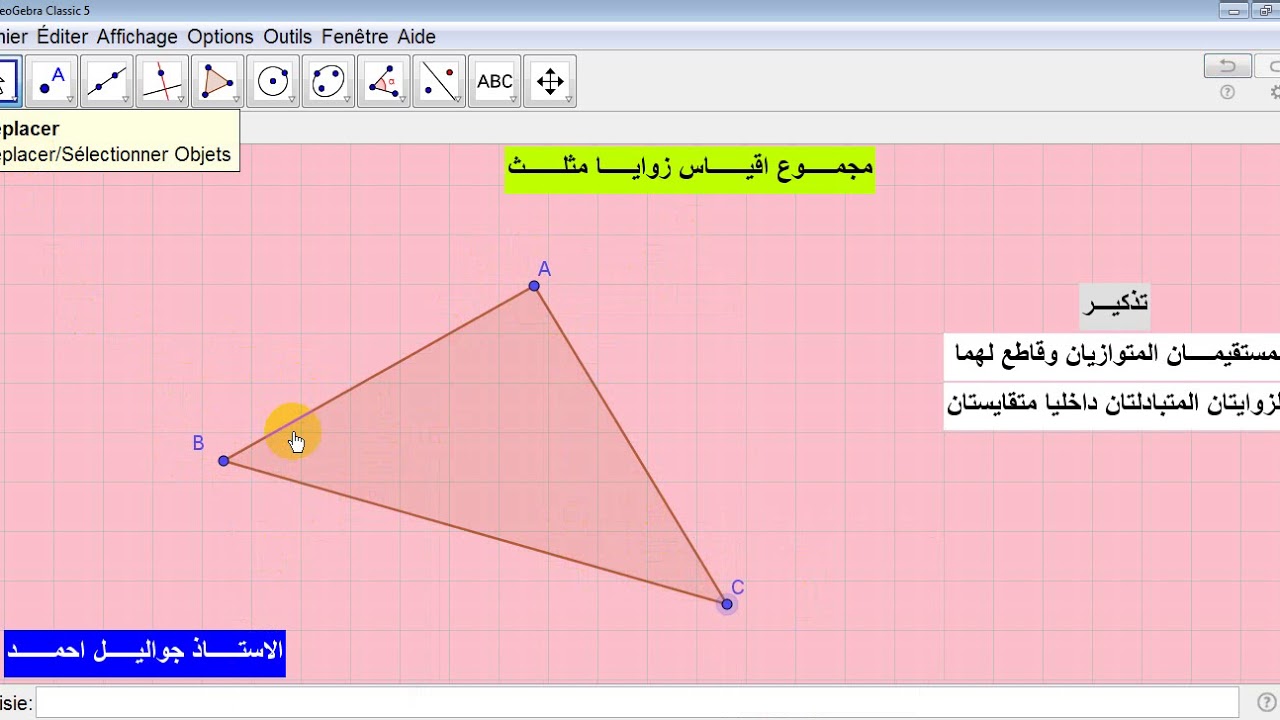Select the 'تذكير' text label
This screenshot has width=1280, height=720.
tap(1115, 304)
